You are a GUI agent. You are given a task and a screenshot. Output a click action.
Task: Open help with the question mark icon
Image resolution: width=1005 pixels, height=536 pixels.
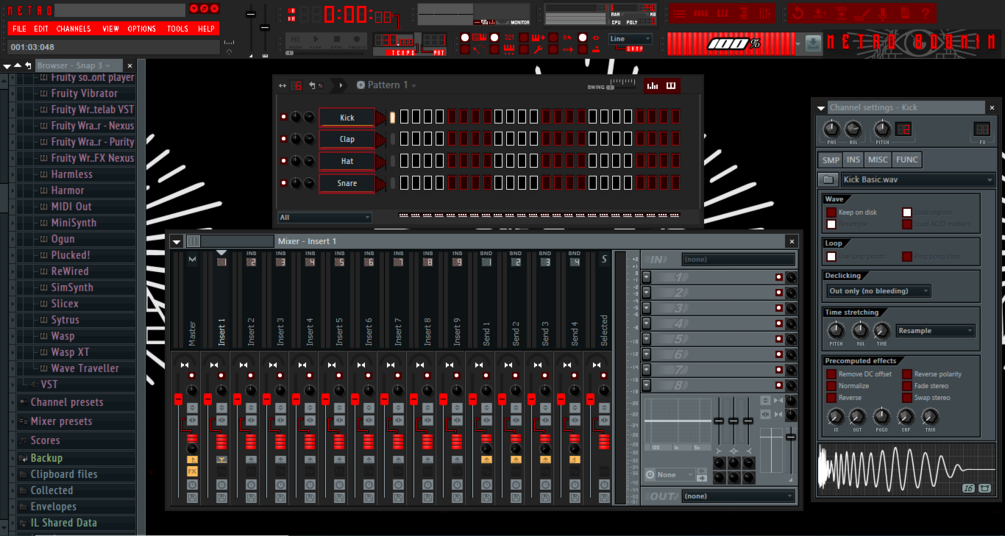(926, 13)
